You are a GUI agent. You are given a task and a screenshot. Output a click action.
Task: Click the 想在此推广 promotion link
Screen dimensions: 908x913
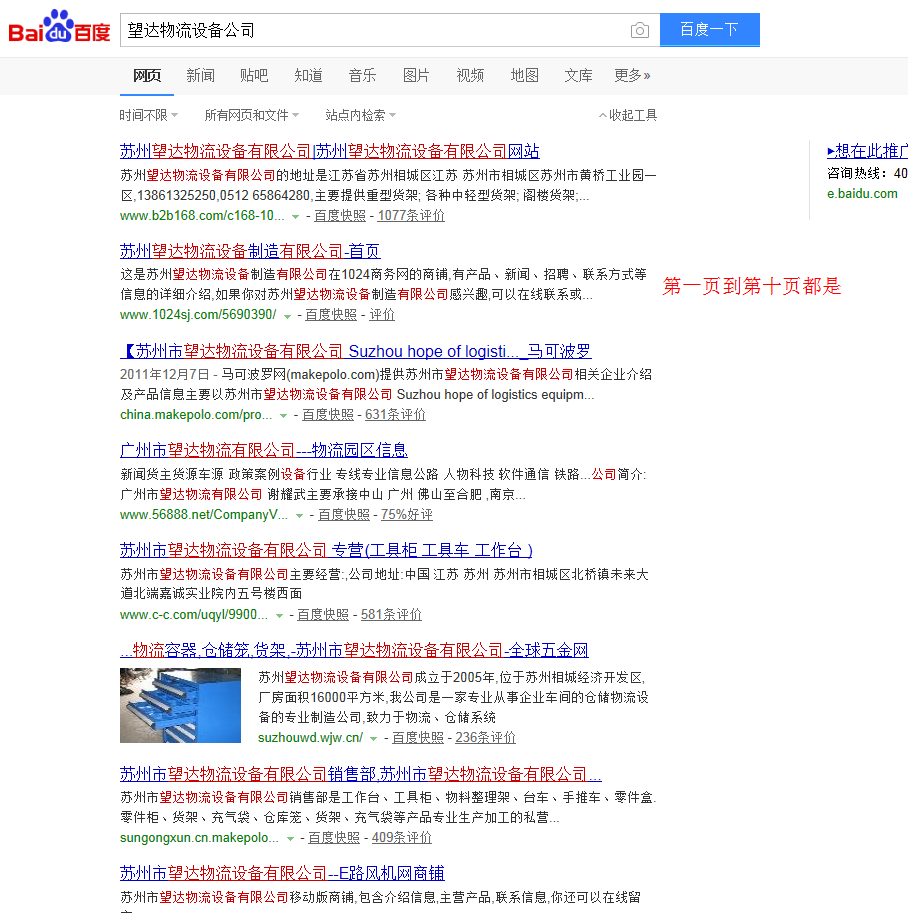tap(867, 151)
